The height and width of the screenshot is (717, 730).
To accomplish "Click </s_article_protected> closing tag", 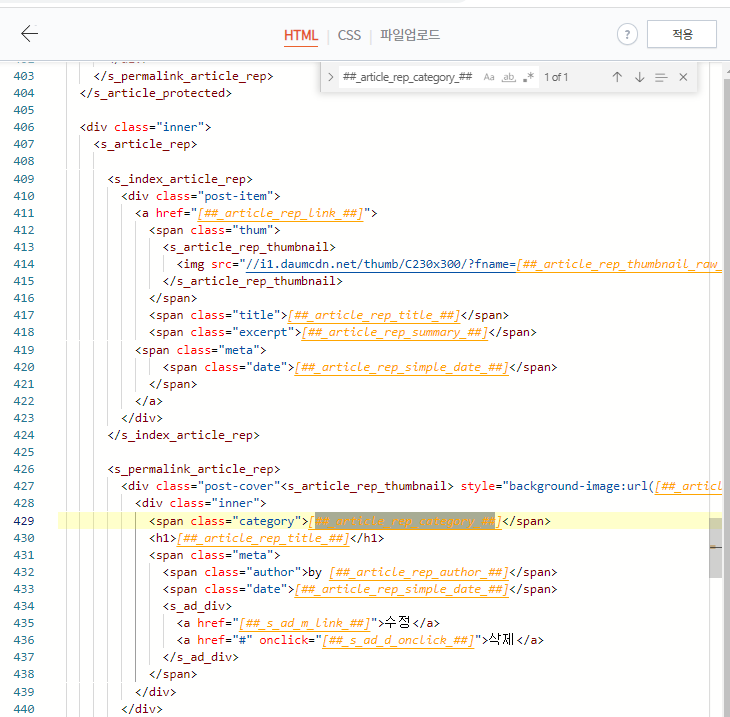I will (155, 93).
